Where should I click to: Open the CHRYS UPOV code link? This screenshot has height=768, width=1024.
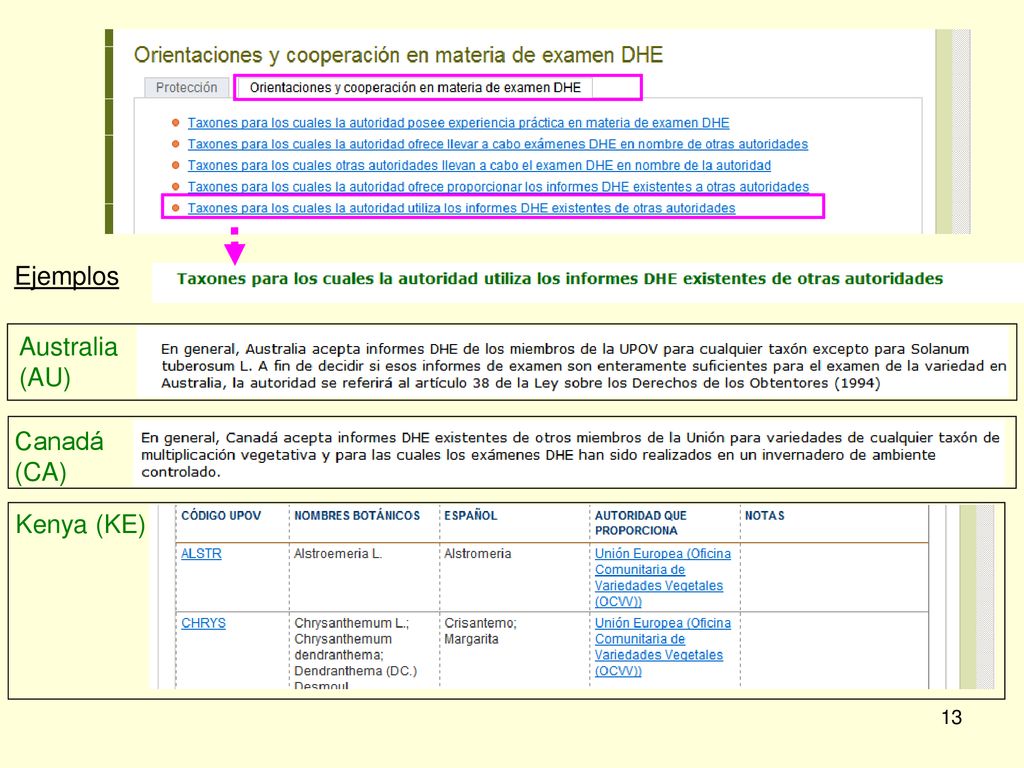203,623
